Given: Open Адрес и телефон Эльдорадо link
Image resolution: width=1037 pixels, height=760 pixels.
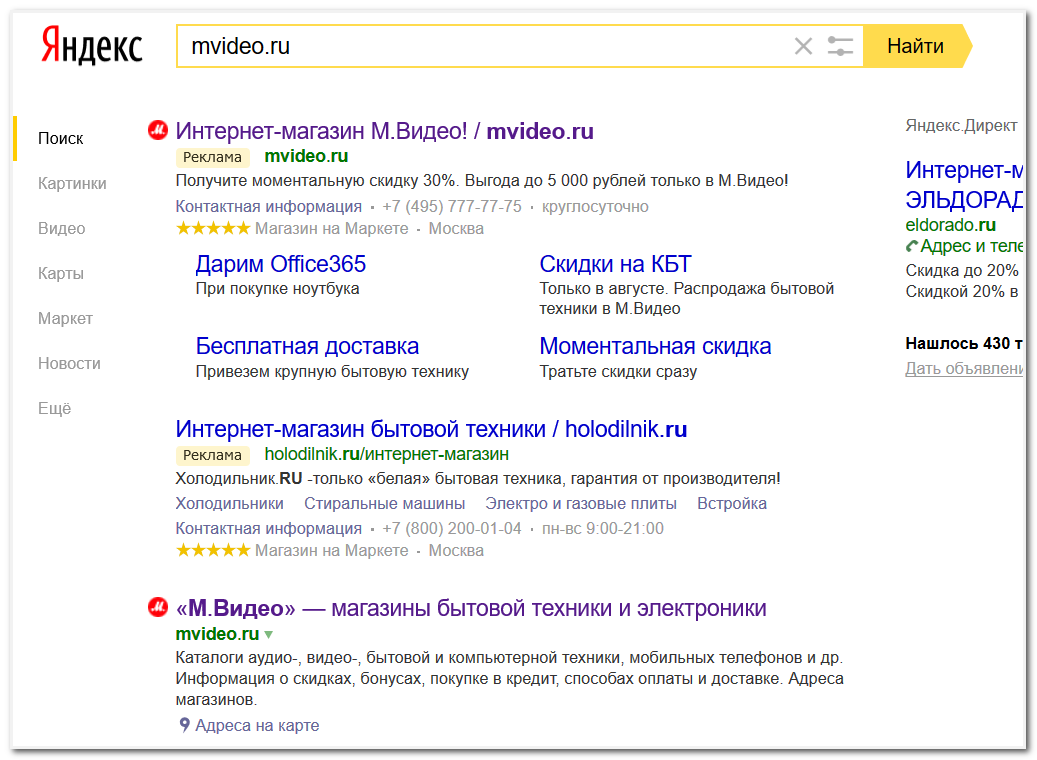Looking at the screenshot, I should (972, 246).
